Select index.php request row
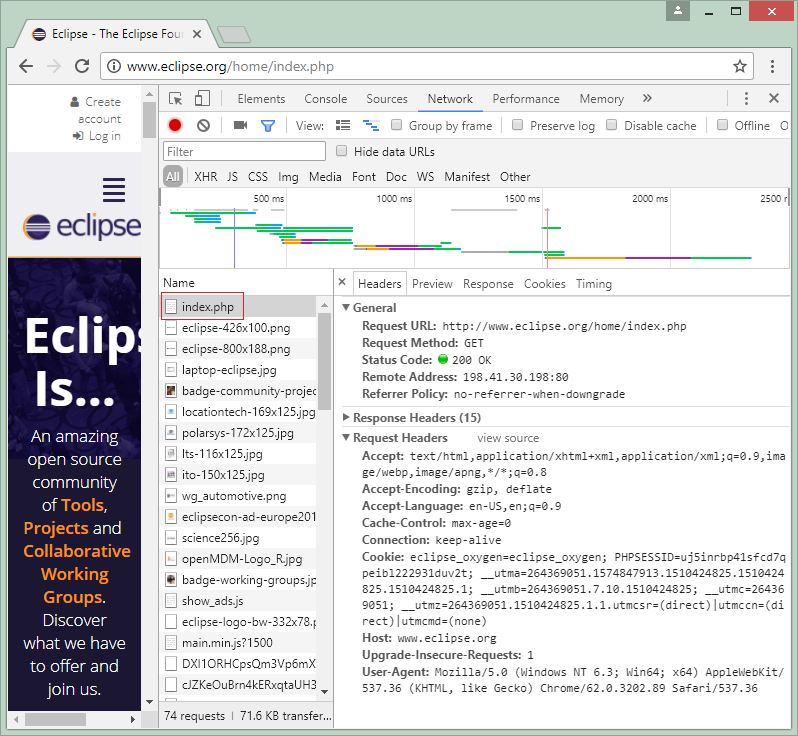798x736 pixels. coord(238,306)
